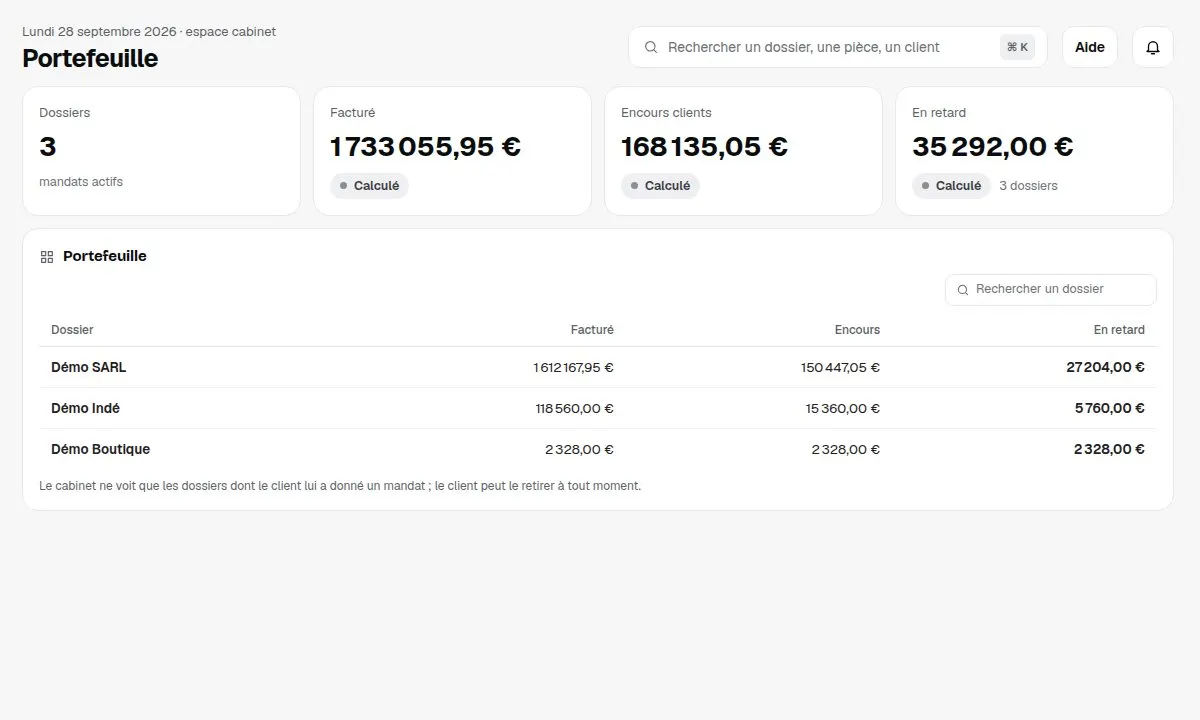Viewport: 1200px width, 720px height.
Task: Select the 15 360,00 € cell
Action: (x=843, y=408)
